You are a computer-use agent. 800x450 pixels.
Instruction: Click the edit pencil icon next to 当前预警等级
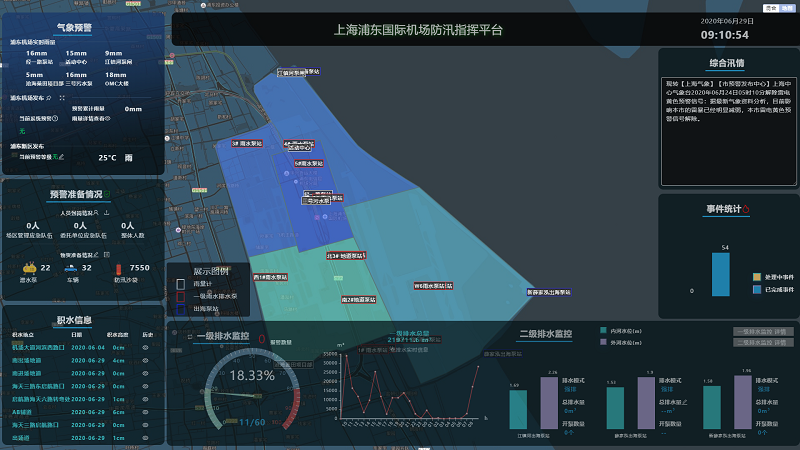point(62,157)
